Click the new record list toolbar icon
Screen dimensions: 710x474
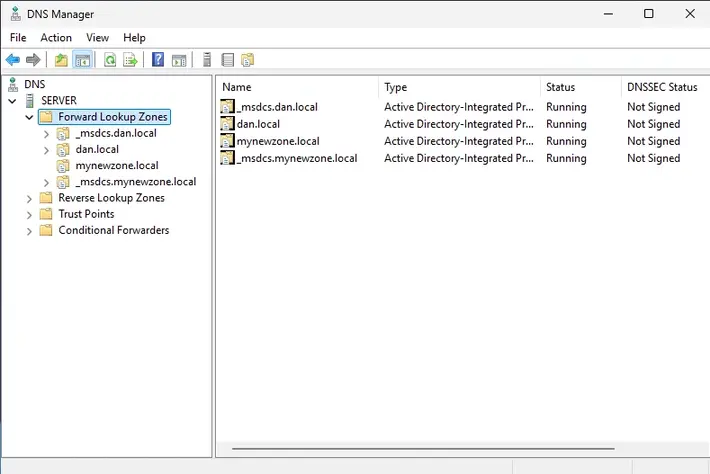[x=228, y=60]
